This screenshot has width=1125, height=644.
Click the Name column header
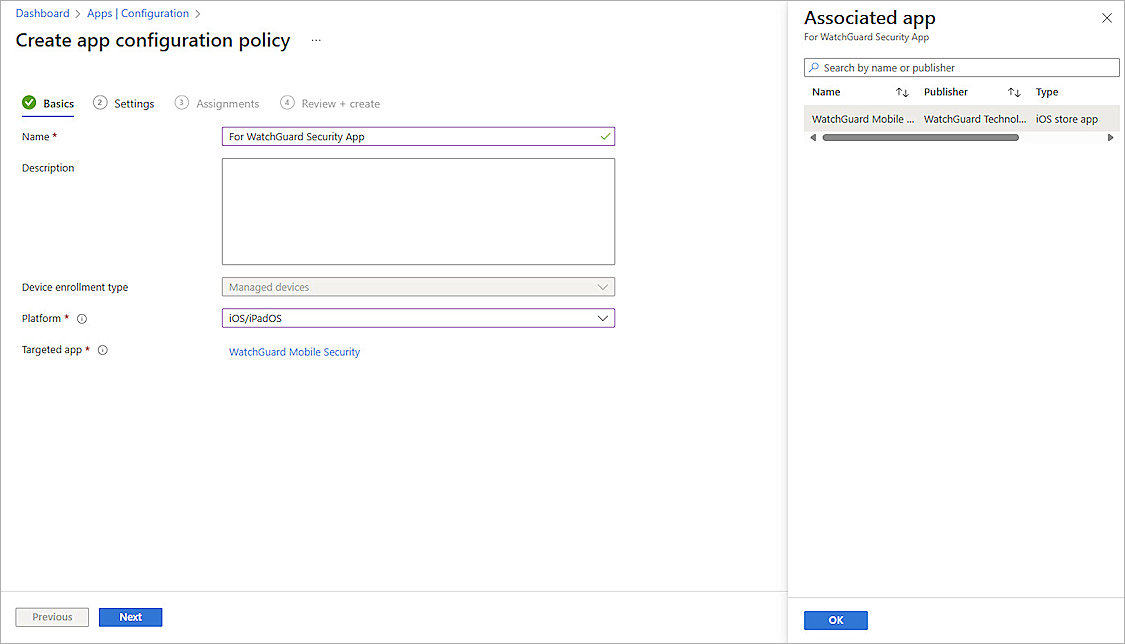[x=826, y=92]
